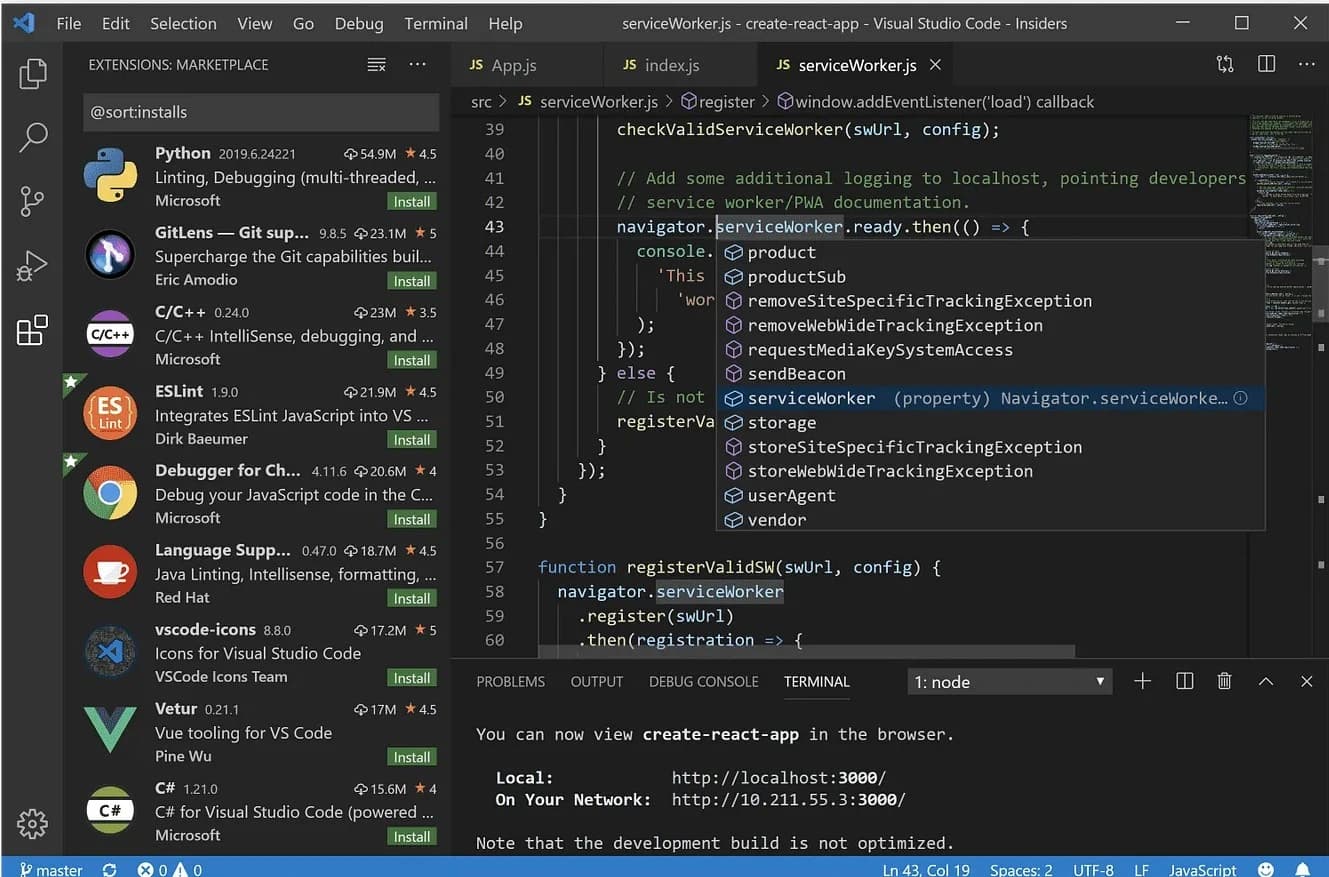Screen dimensions: 1329x877
Task: Open the Manage gear icon
Action: click(33, 823)
